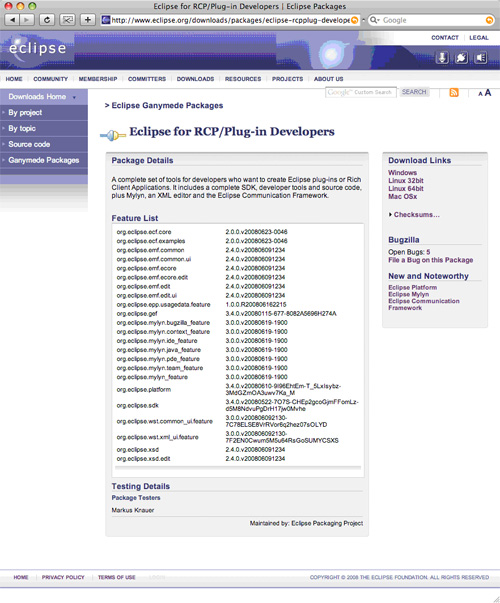Open the RESOURCES nav menu item
500x603 pixels.
click(243, 79)
